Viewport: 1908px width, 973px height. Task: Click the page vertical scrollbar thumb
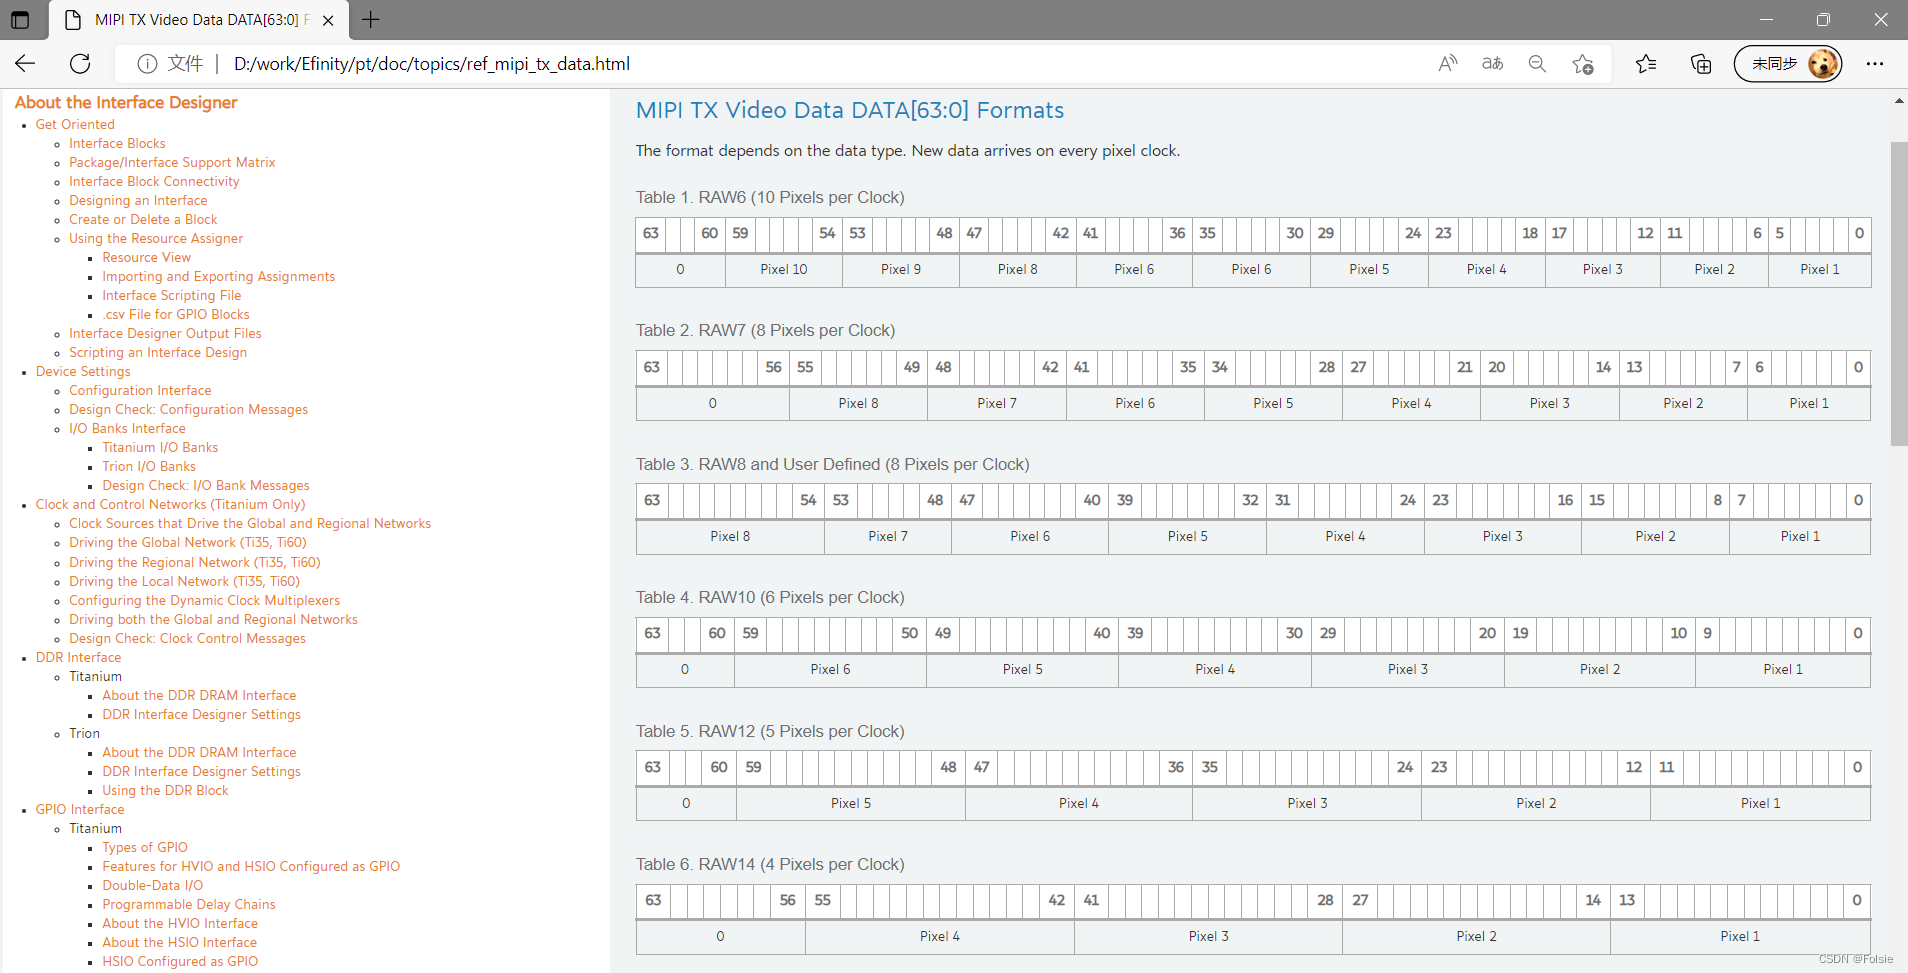[x=1898, y=294]
